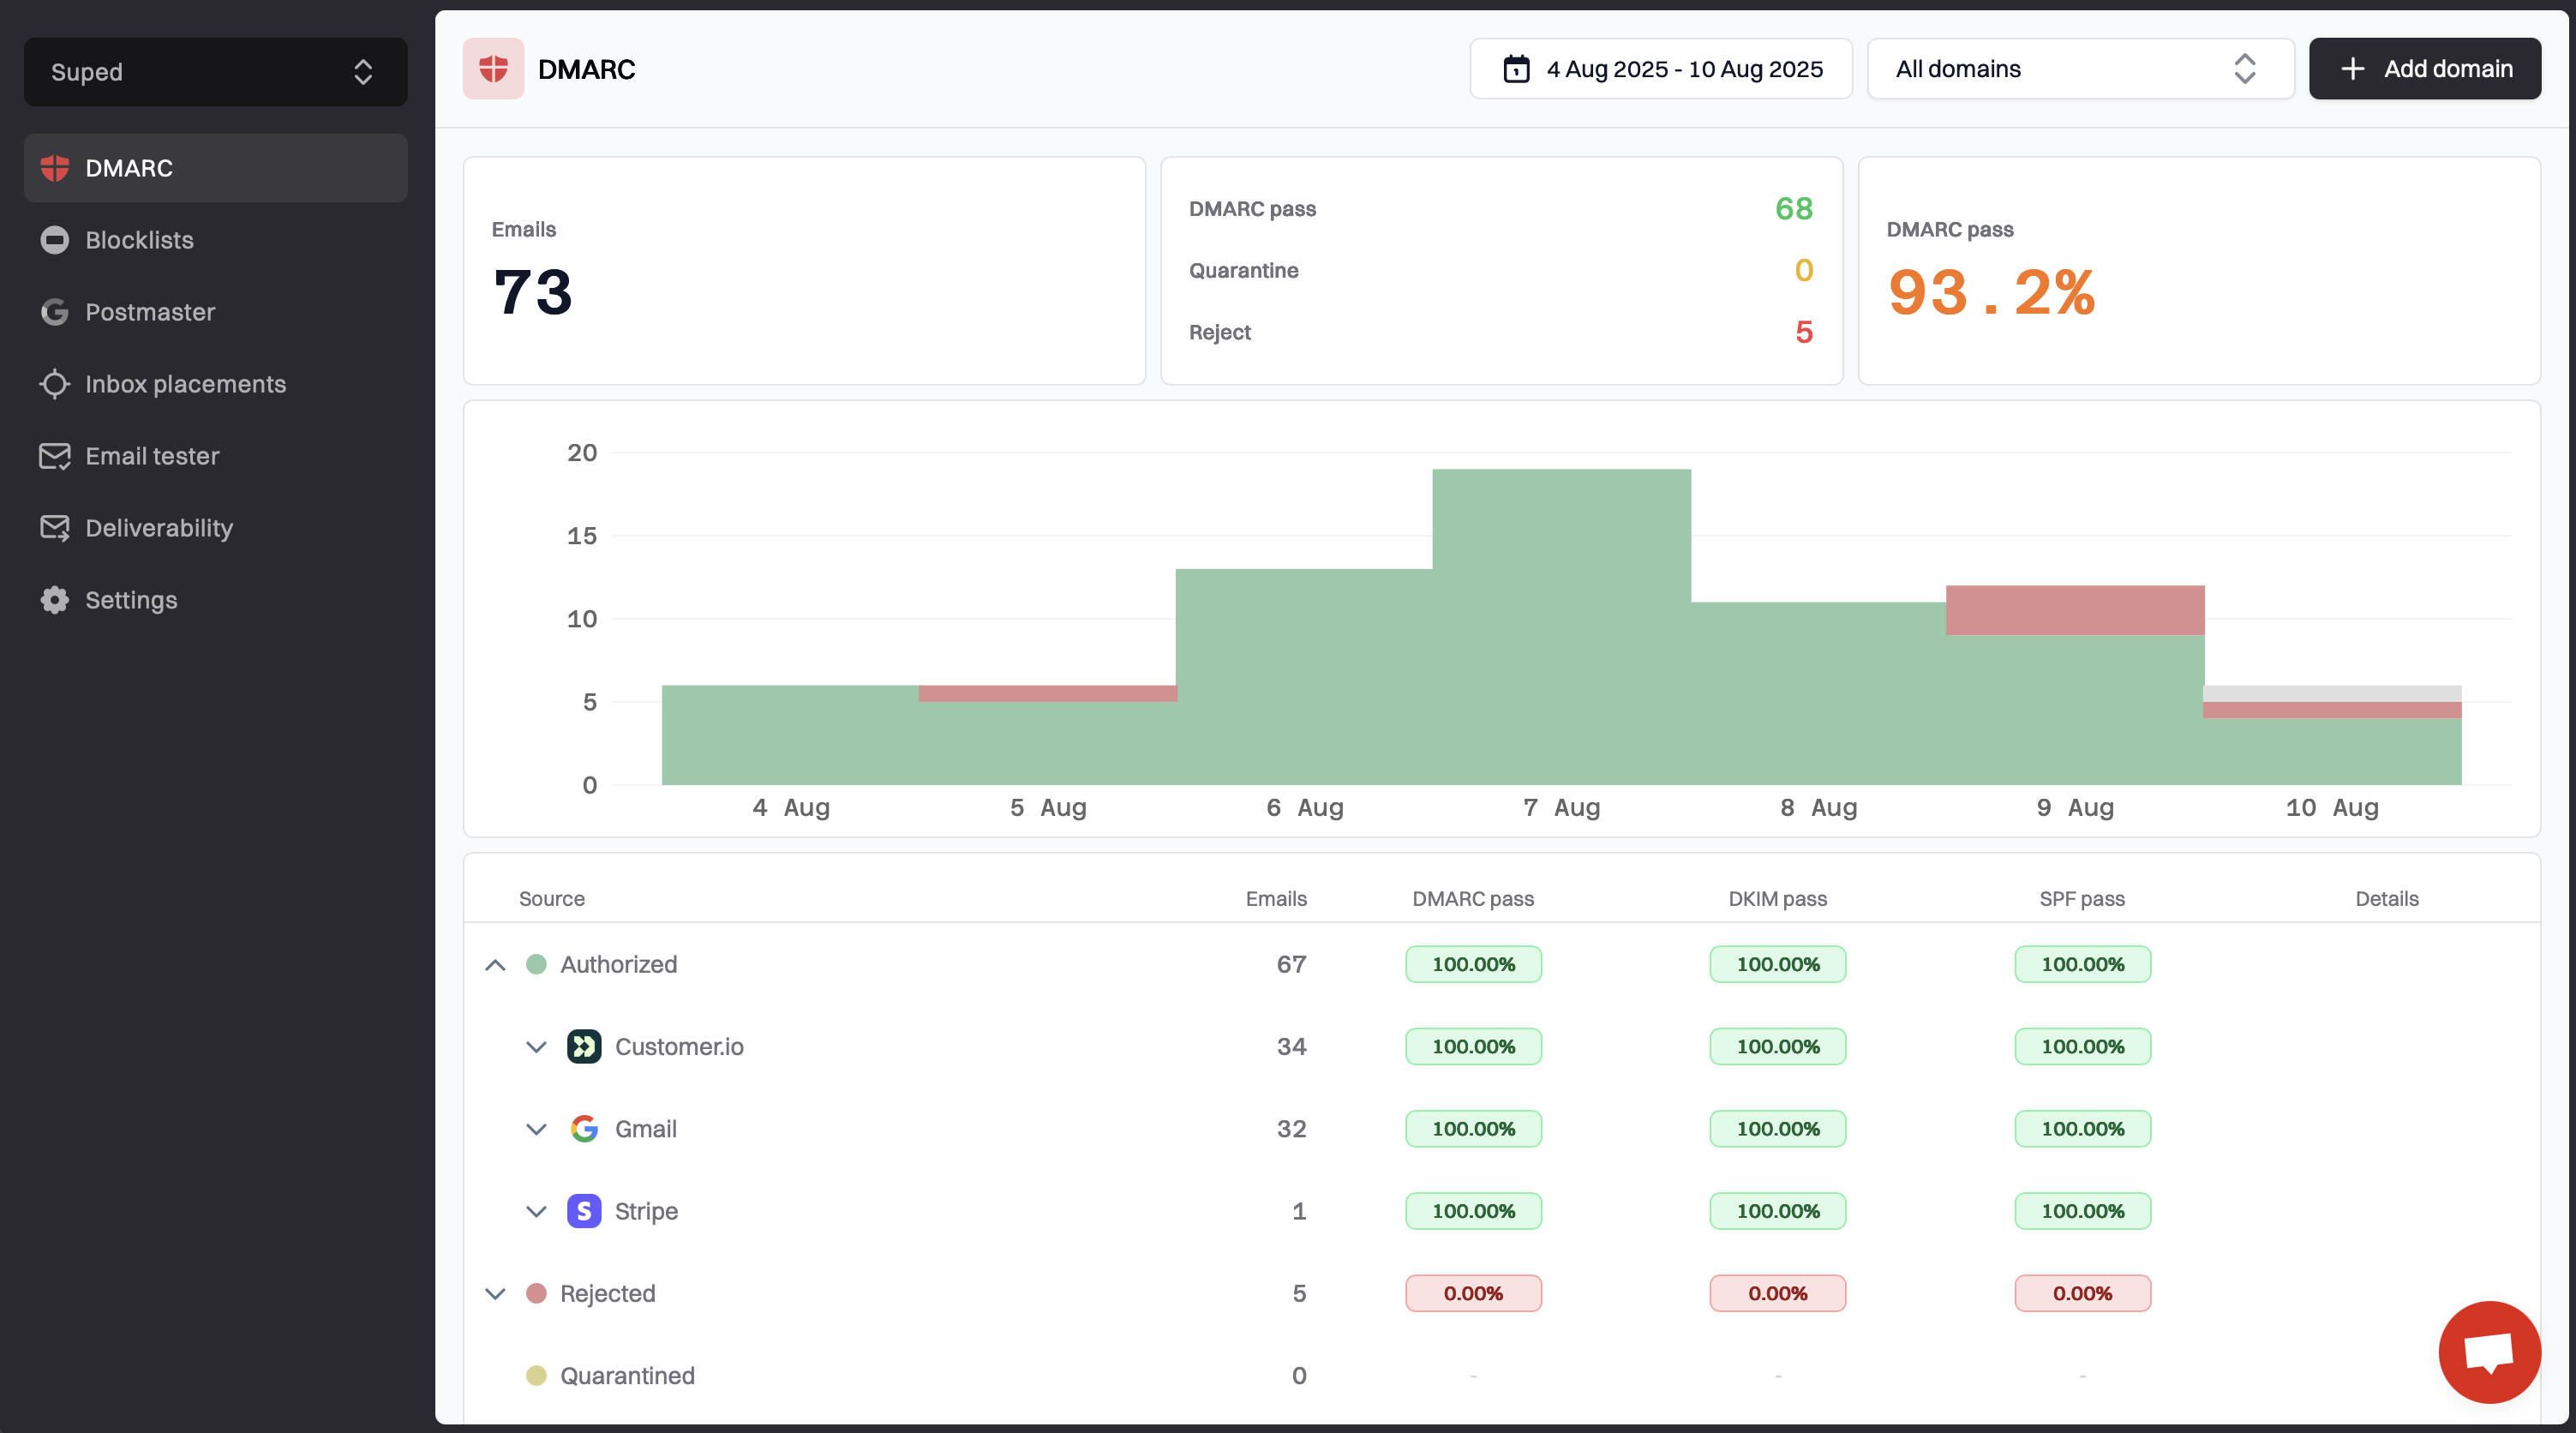
Task: Open the All domains dropdown
Action: 2079,69
